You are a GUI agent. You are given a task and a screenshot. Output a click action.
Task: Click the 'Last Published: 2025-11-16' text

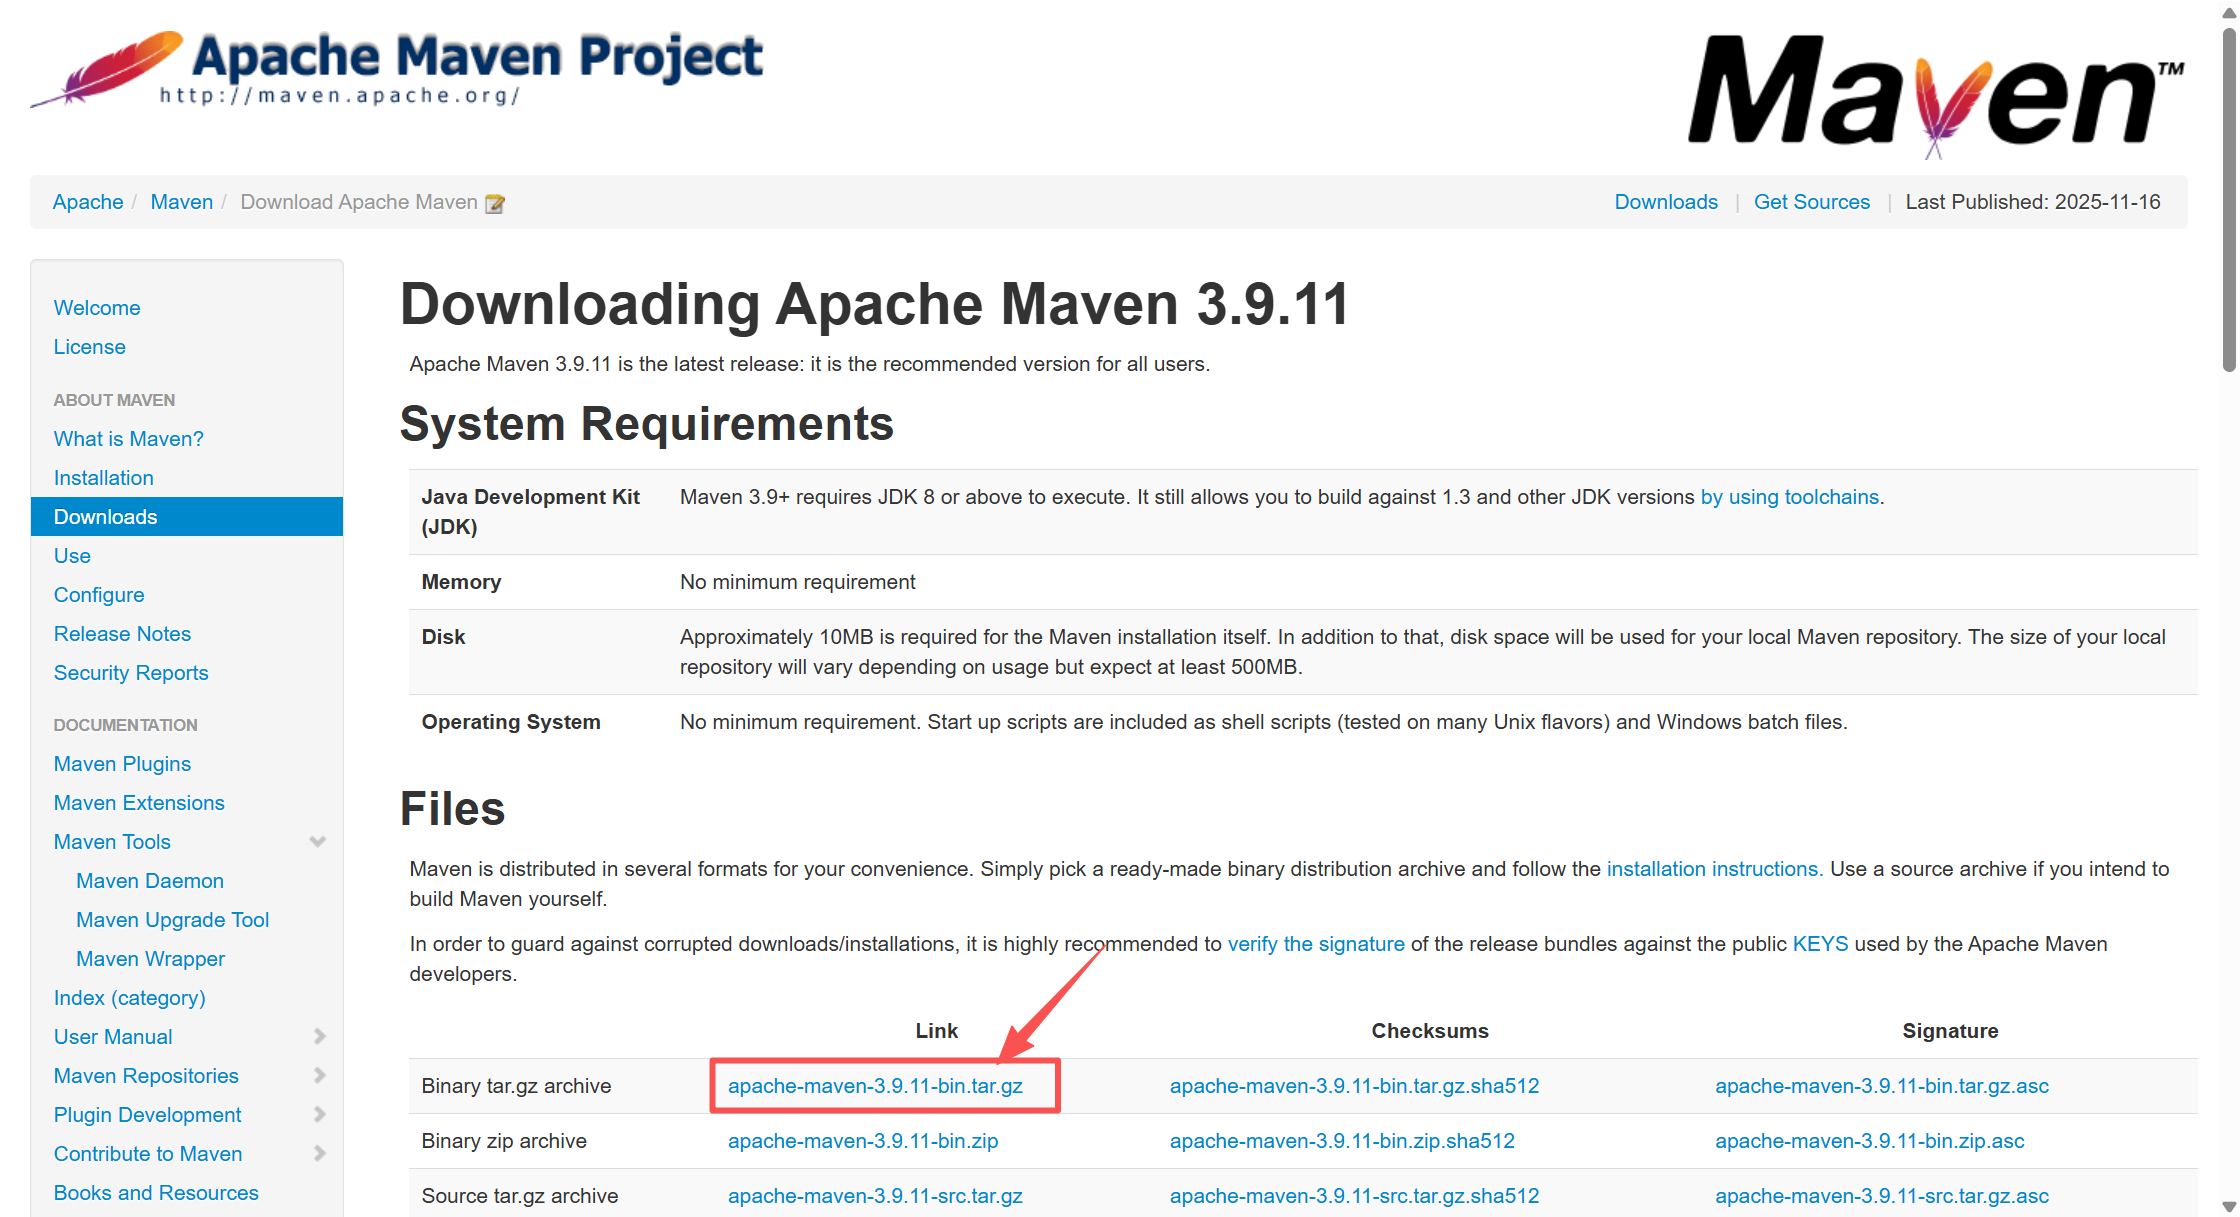click(2033, 202)
